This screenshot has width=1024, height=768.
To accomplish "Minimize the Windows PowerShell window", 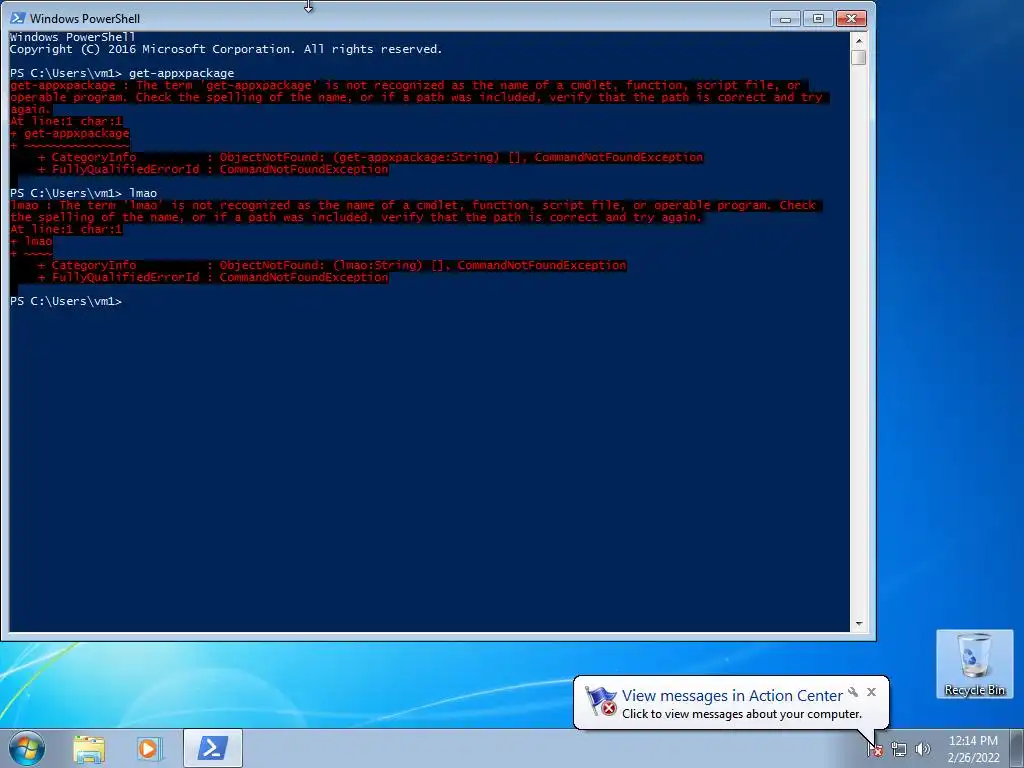I will (x=785, y=19).
